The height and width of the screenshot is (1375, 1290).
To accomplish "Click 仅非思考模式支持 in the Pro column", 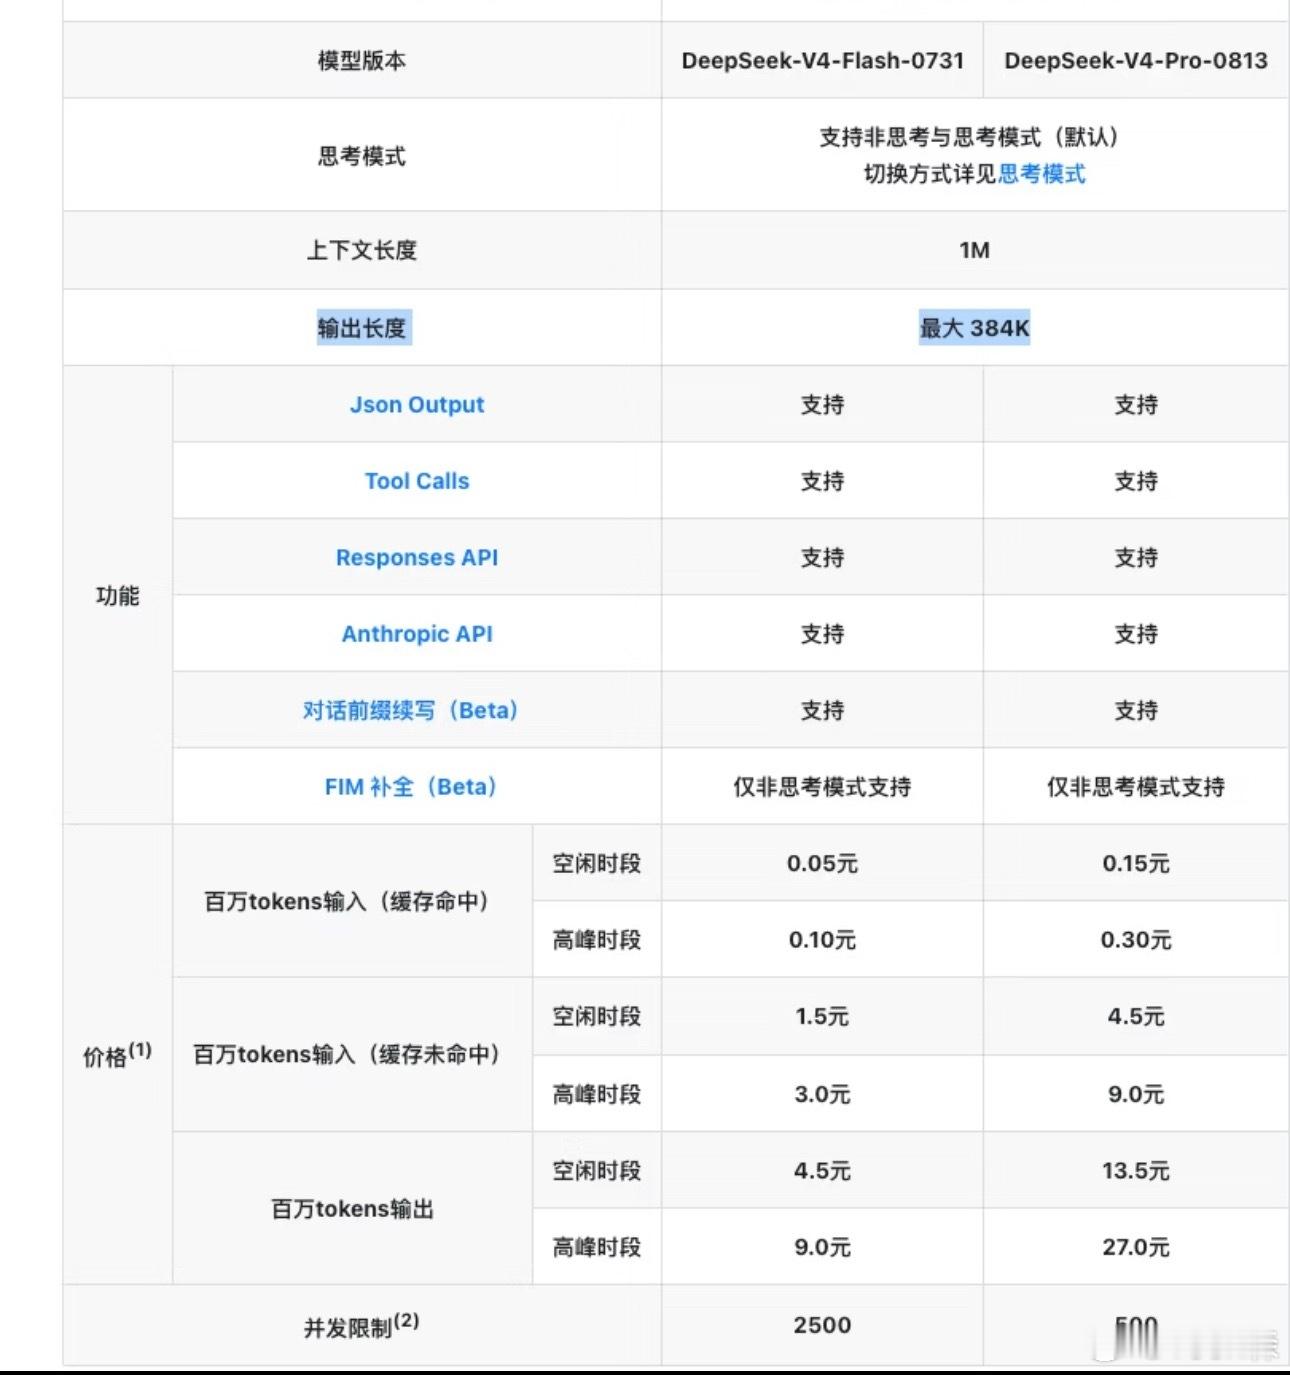I will tap(1136, 787).
